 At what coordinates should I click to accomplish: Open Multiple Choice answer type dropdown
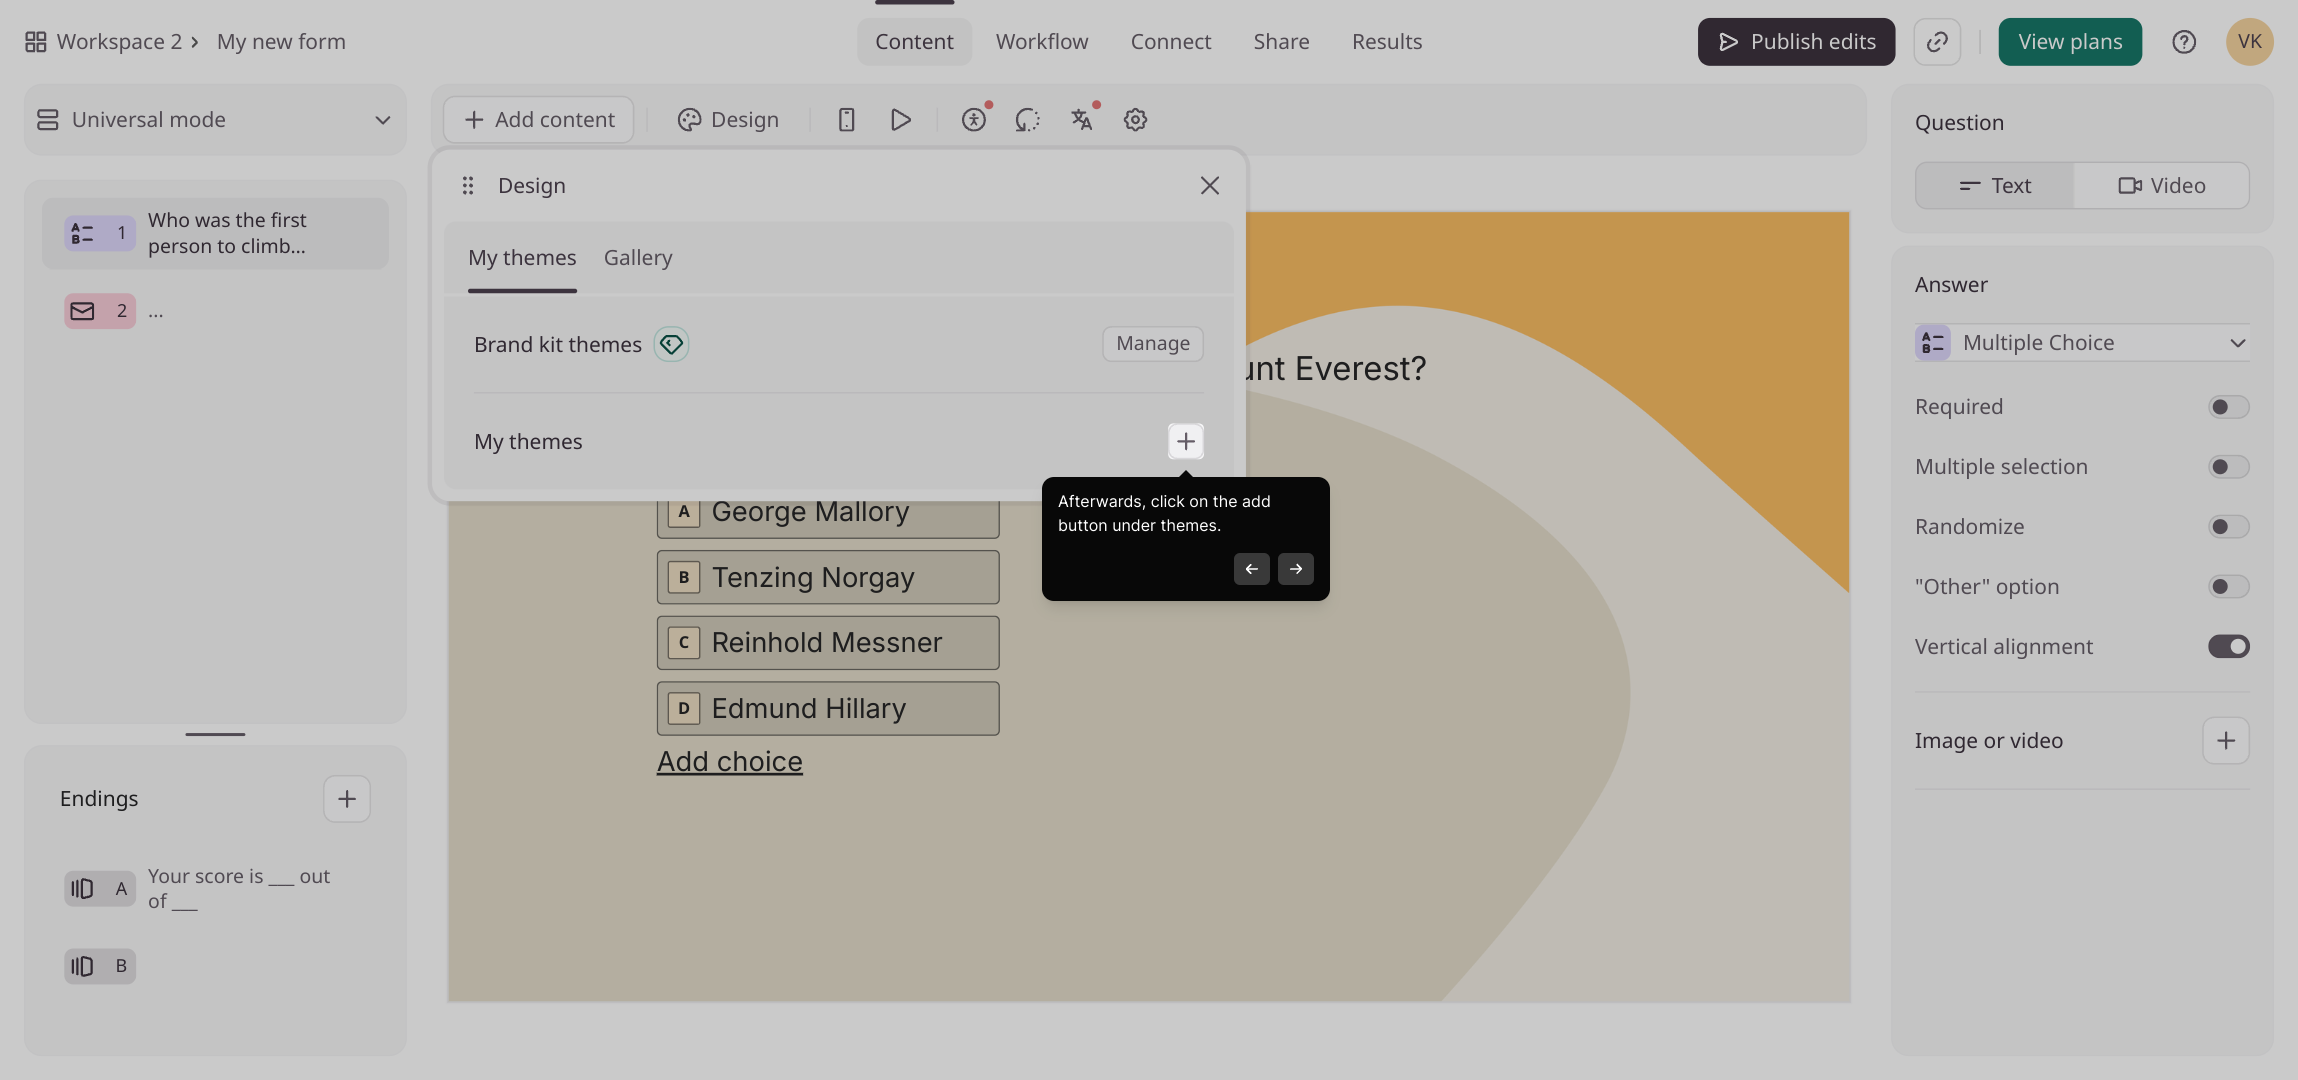[x=2082, y=343]
